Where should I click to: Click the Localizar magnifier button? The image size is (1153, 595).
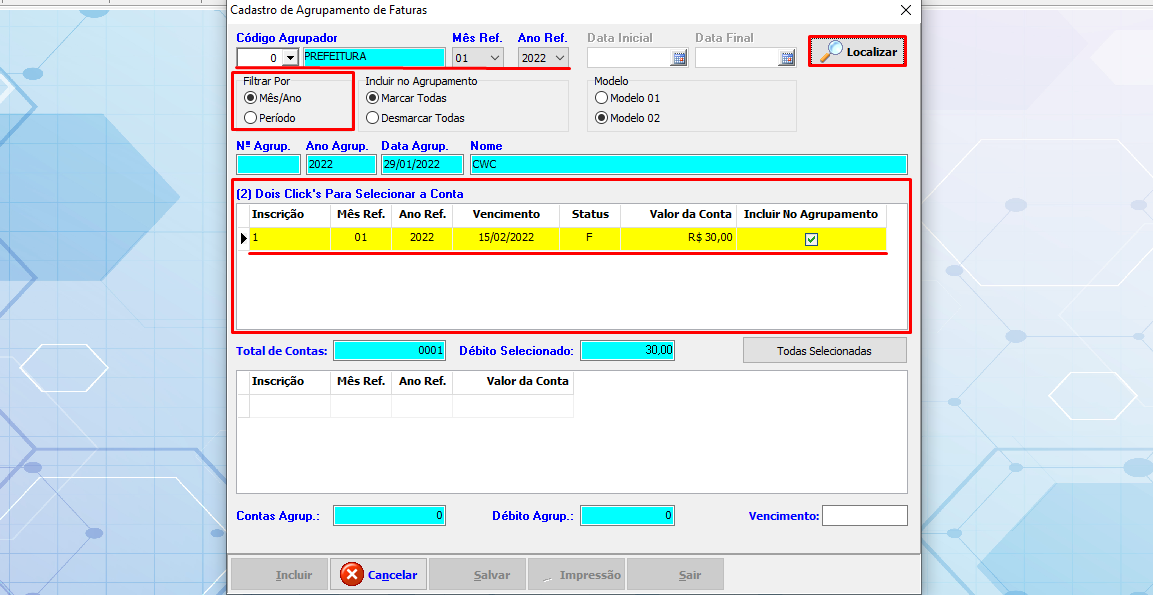pyautogui.click(x=857, y=52)
